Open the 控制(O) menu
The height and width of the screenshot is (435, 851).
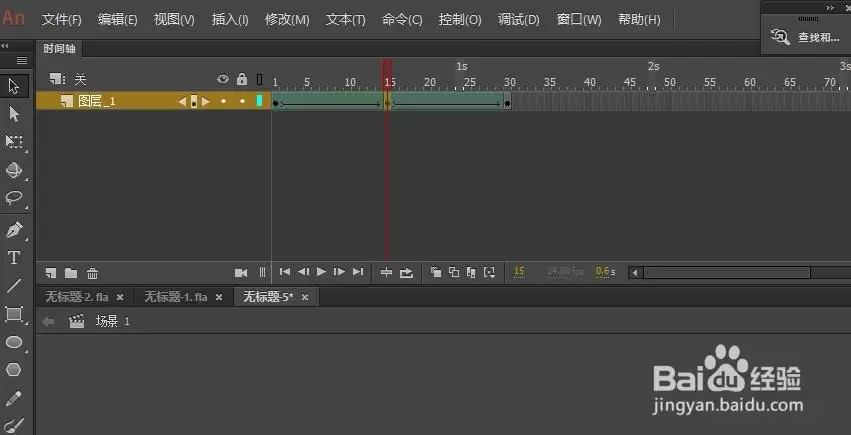pyautogui.click(x=460, y=20)
